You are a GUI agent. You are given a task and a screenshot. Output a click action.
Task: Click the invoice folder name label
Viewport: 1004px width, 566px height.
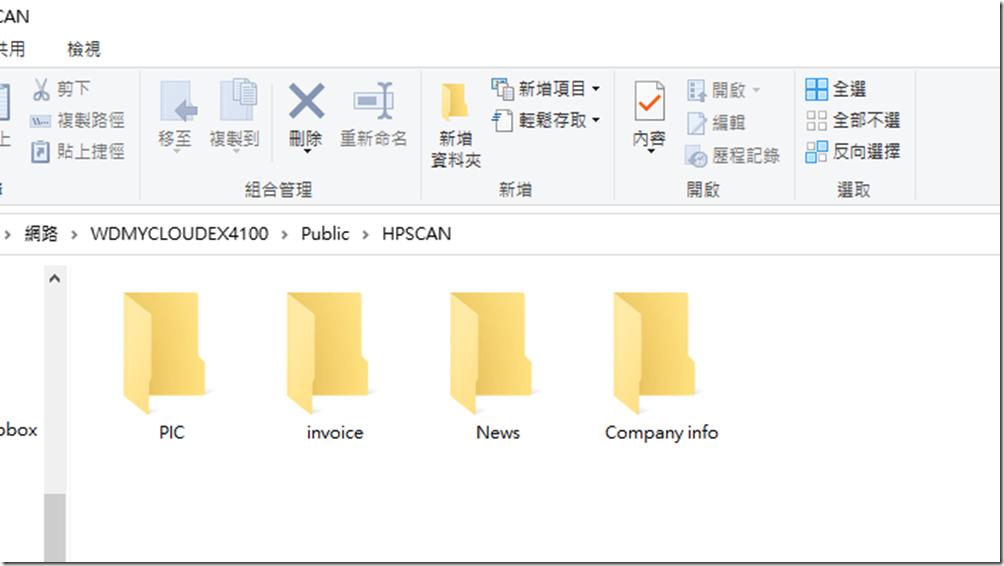(335, 433)
